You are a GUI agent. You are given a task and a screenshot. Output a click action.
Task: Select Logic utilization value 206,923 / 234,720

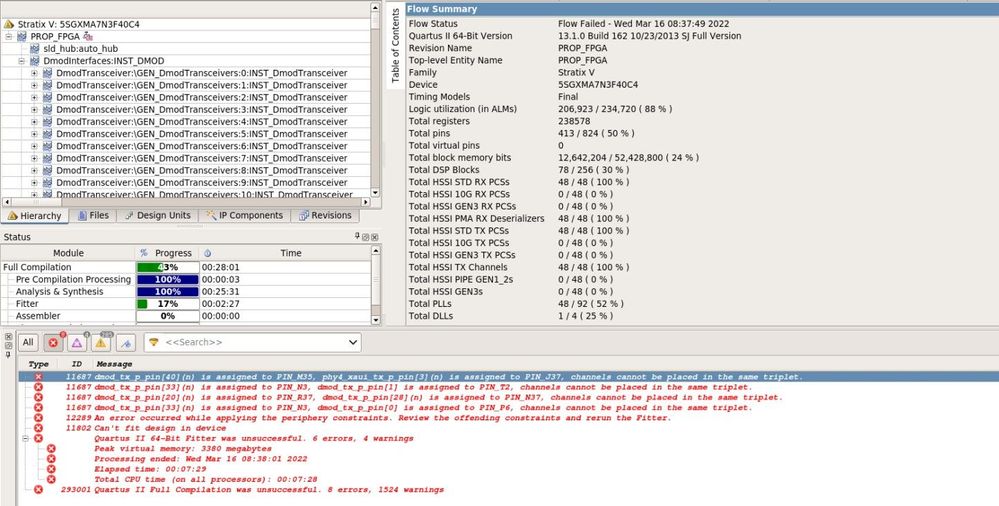pyautogui.click(x=615, y=109)
